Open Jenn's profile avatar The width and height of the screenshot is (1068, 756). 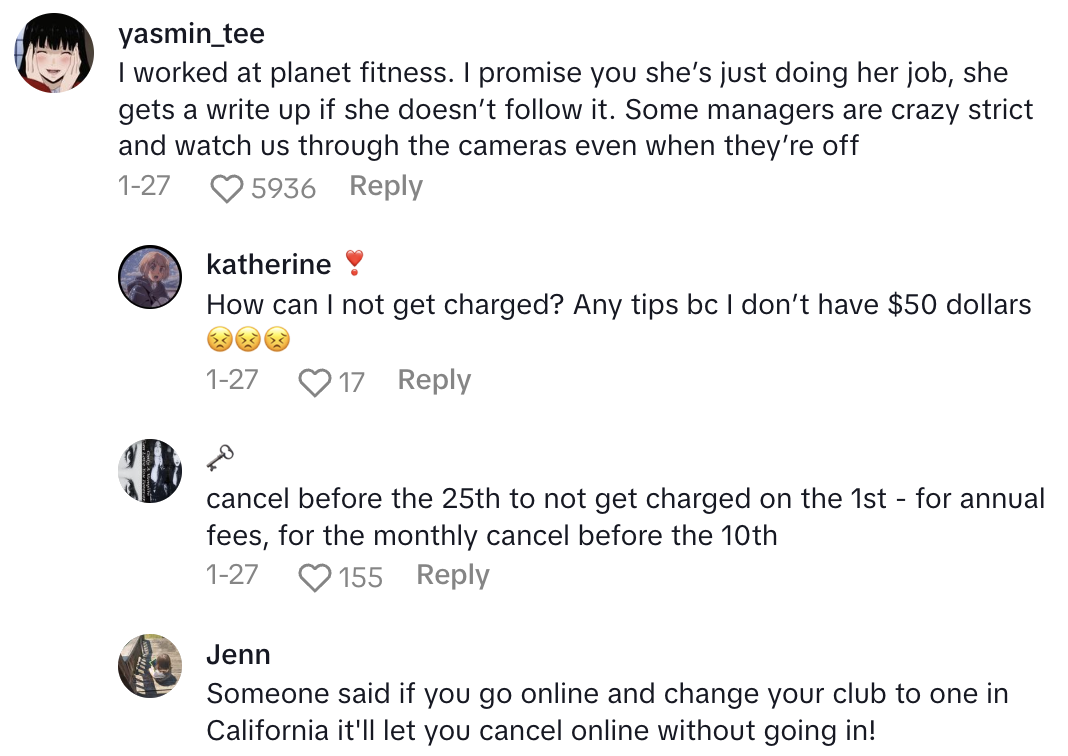[150, 665]
